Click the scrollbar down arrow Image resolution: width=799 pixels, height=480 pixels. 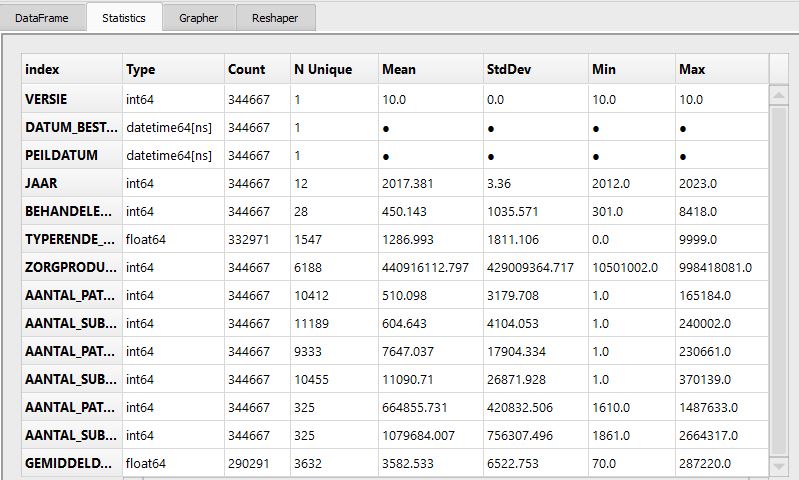[x=778, y=466]
